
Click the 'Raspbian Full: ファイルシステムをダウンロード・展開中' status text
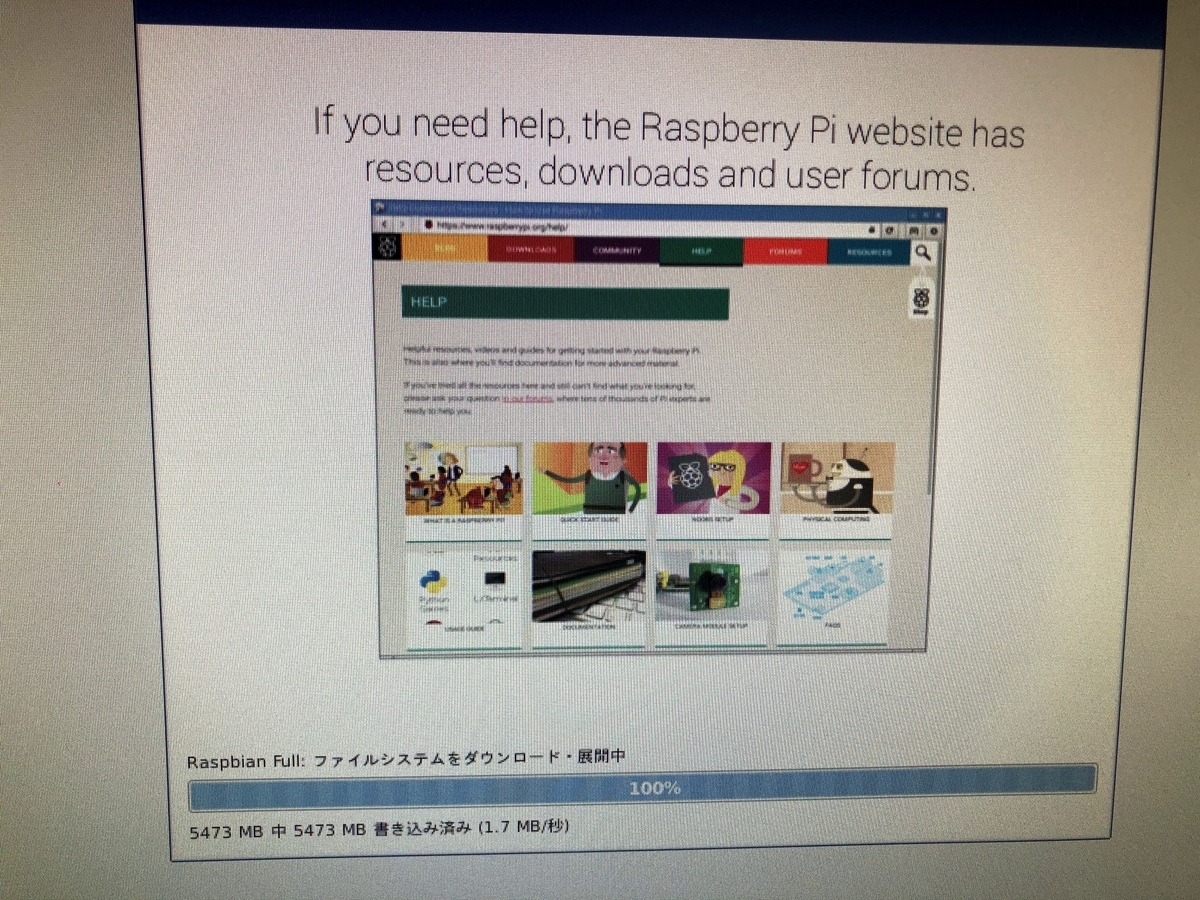tap(407, 760)
